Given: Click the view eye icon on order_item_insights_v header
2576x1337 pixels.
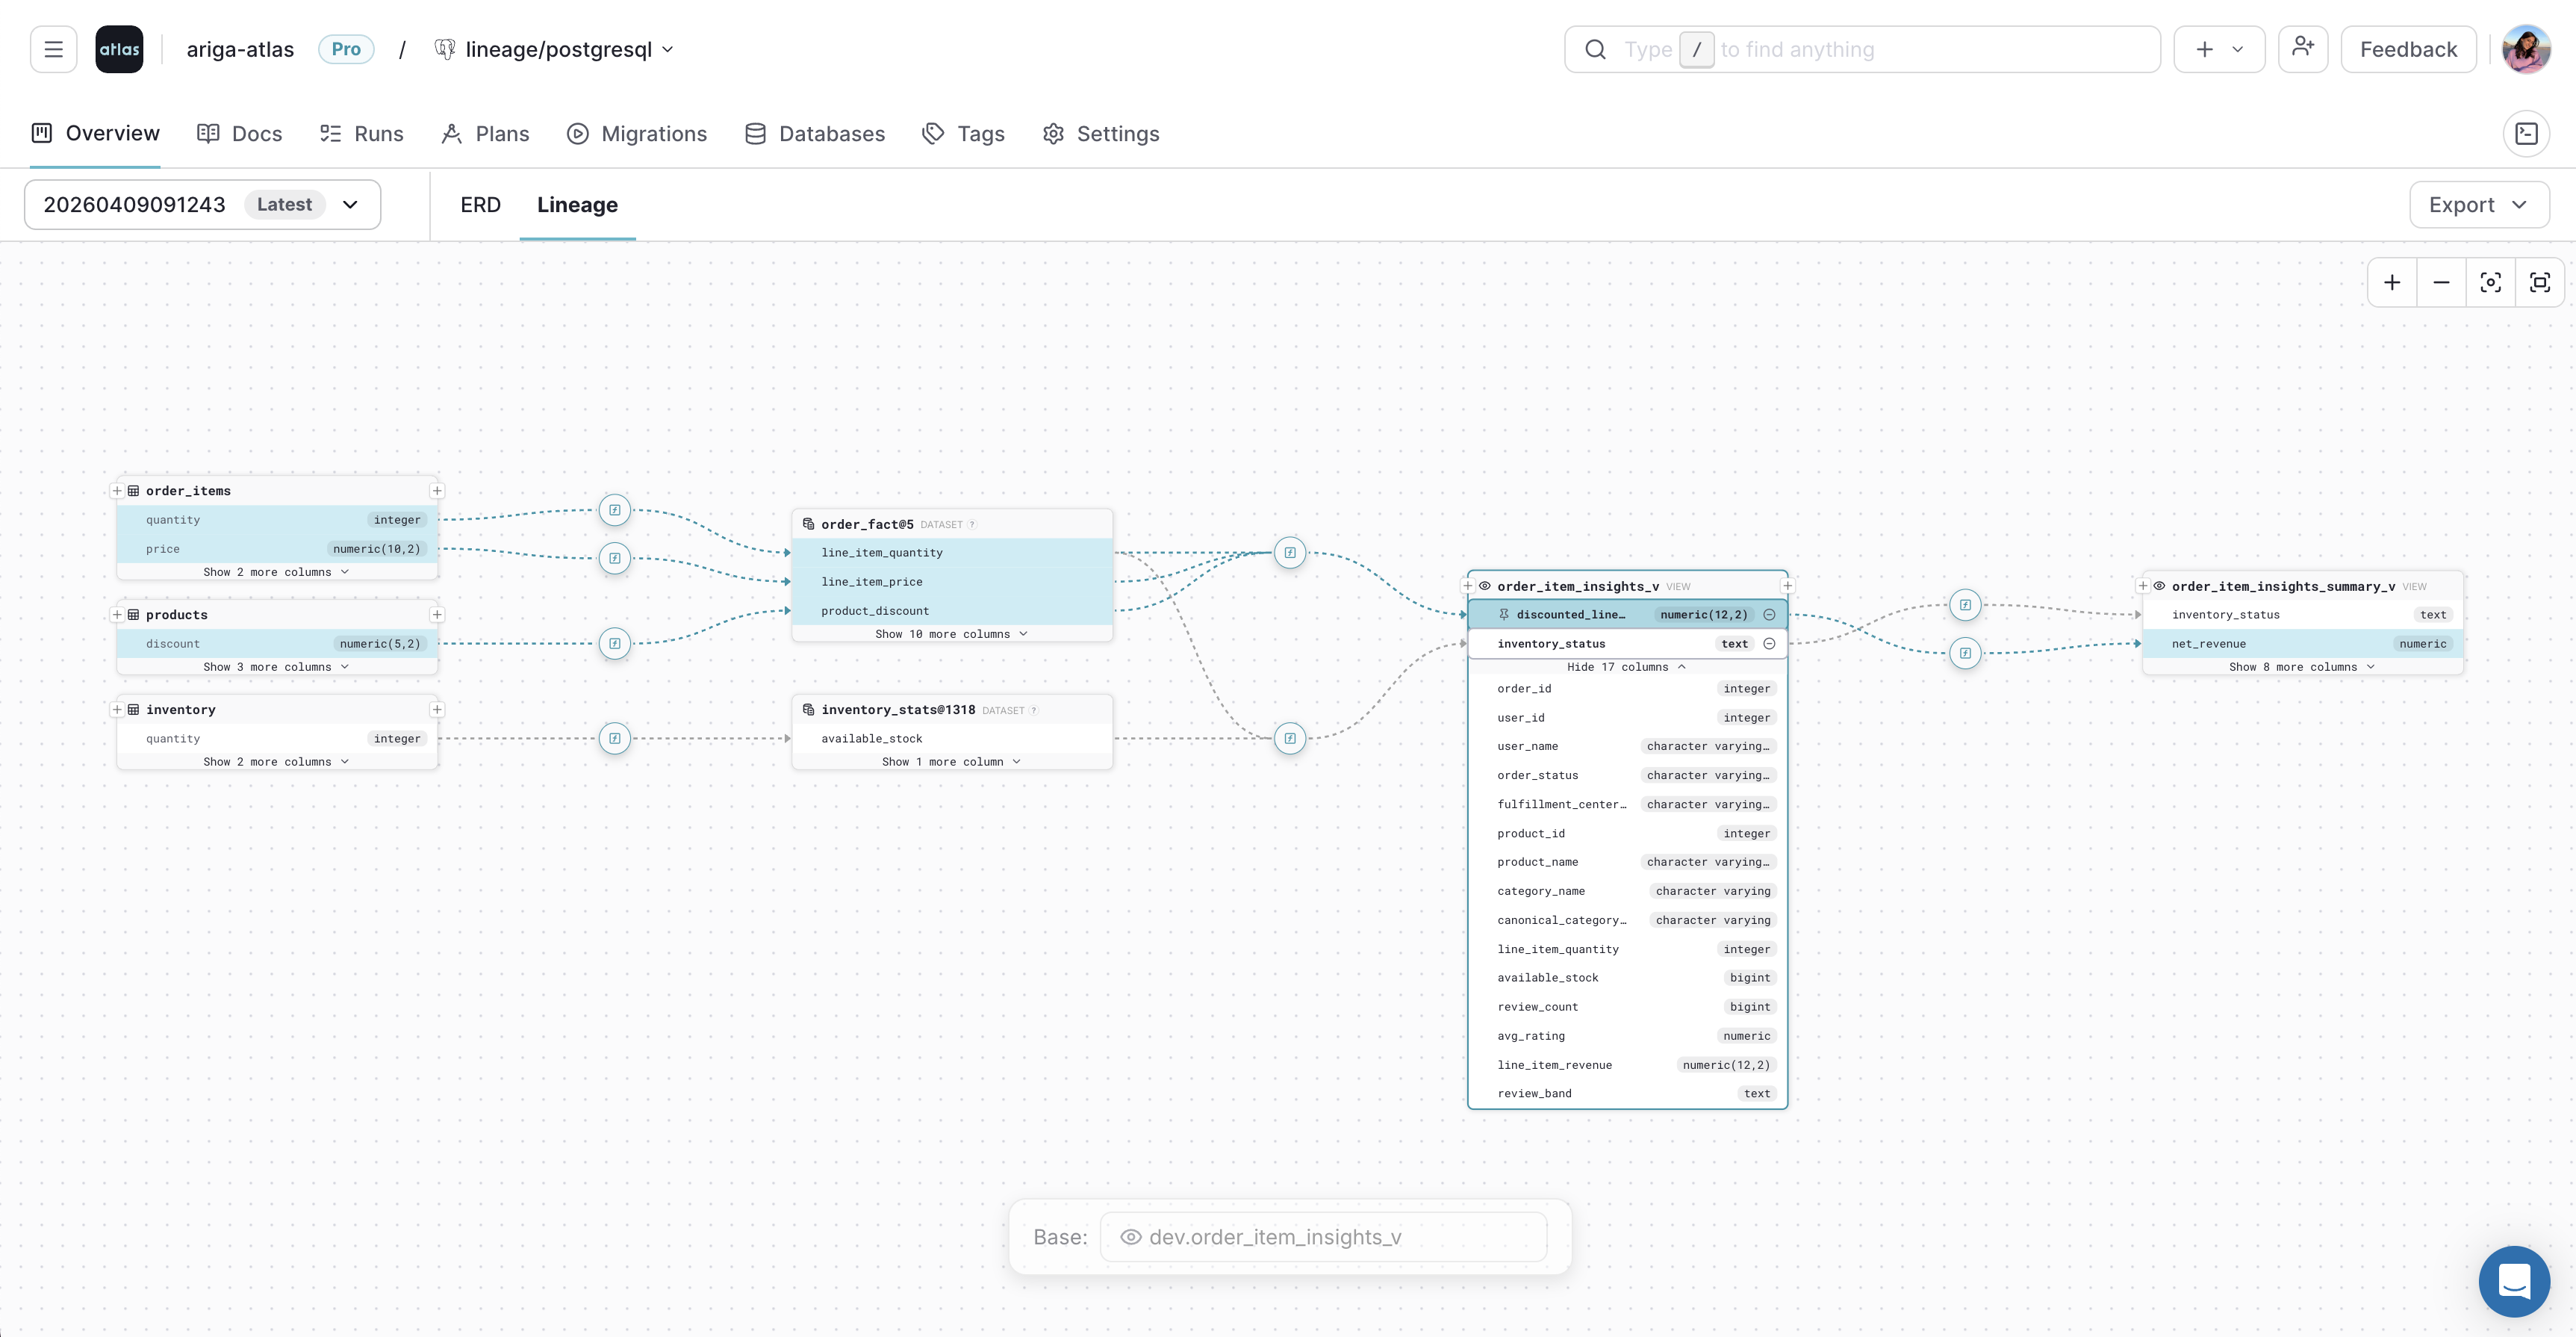Looking at the screenshot, I should tap(1486, 586).
